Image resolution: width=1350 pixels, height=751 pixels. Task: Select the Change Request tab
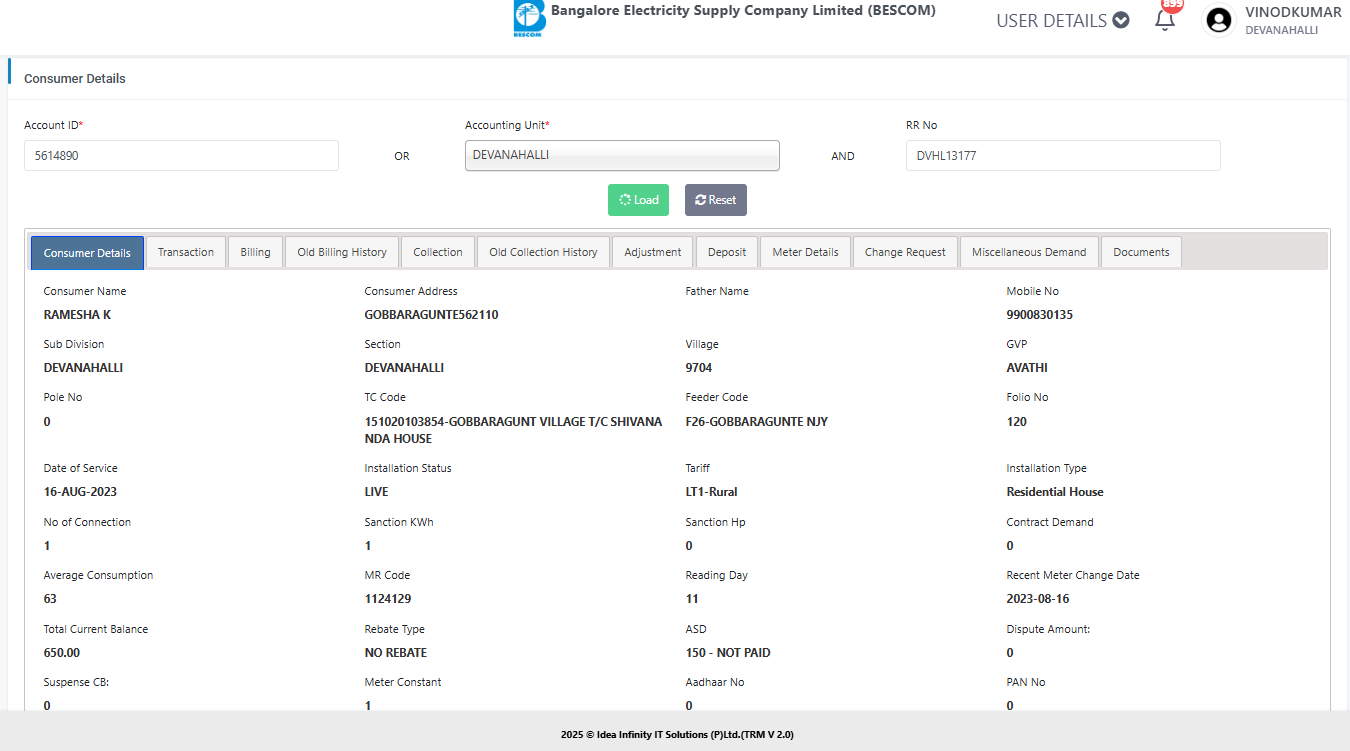[x=905, y=252]
